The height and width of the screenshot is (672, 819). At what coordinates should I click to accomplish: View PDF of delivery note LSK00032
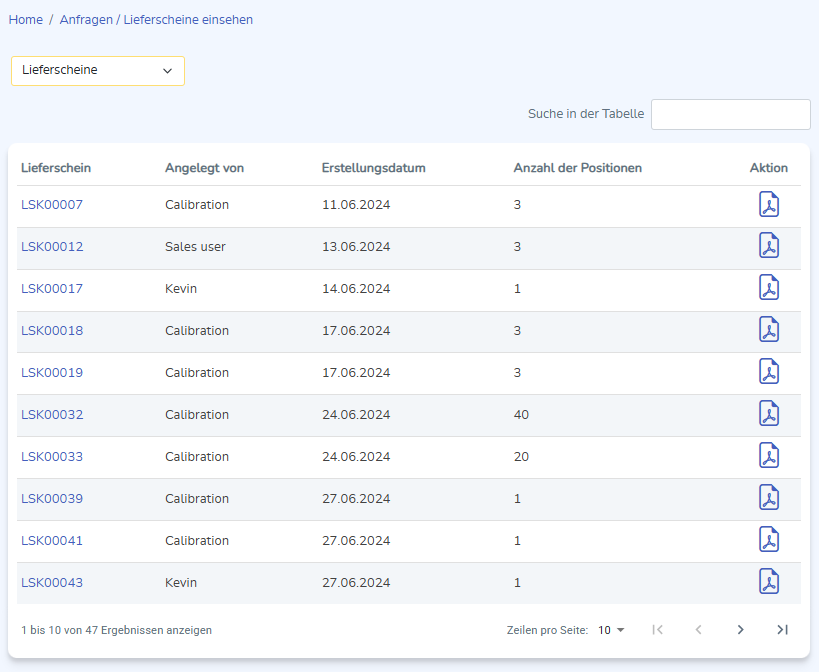768,415
